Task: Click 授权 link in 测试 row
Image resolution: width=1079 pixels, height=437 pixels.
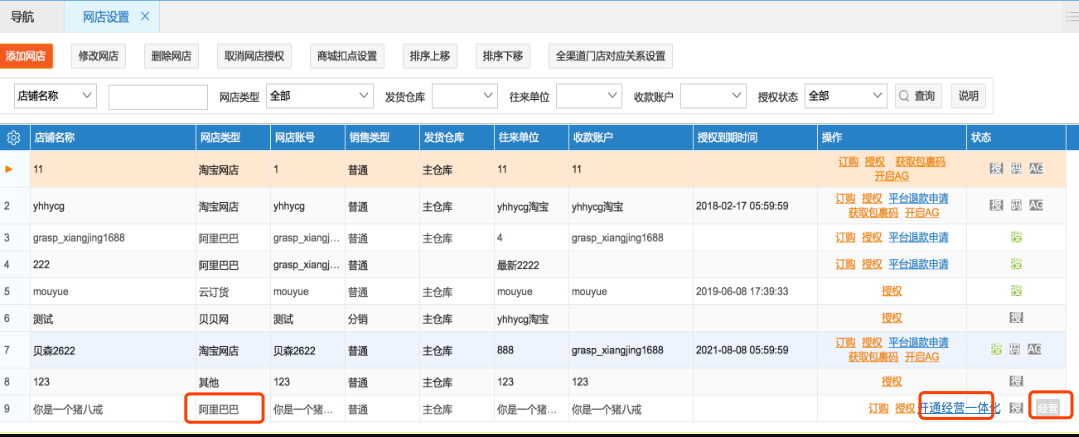Action: click(x=892, y=318)
